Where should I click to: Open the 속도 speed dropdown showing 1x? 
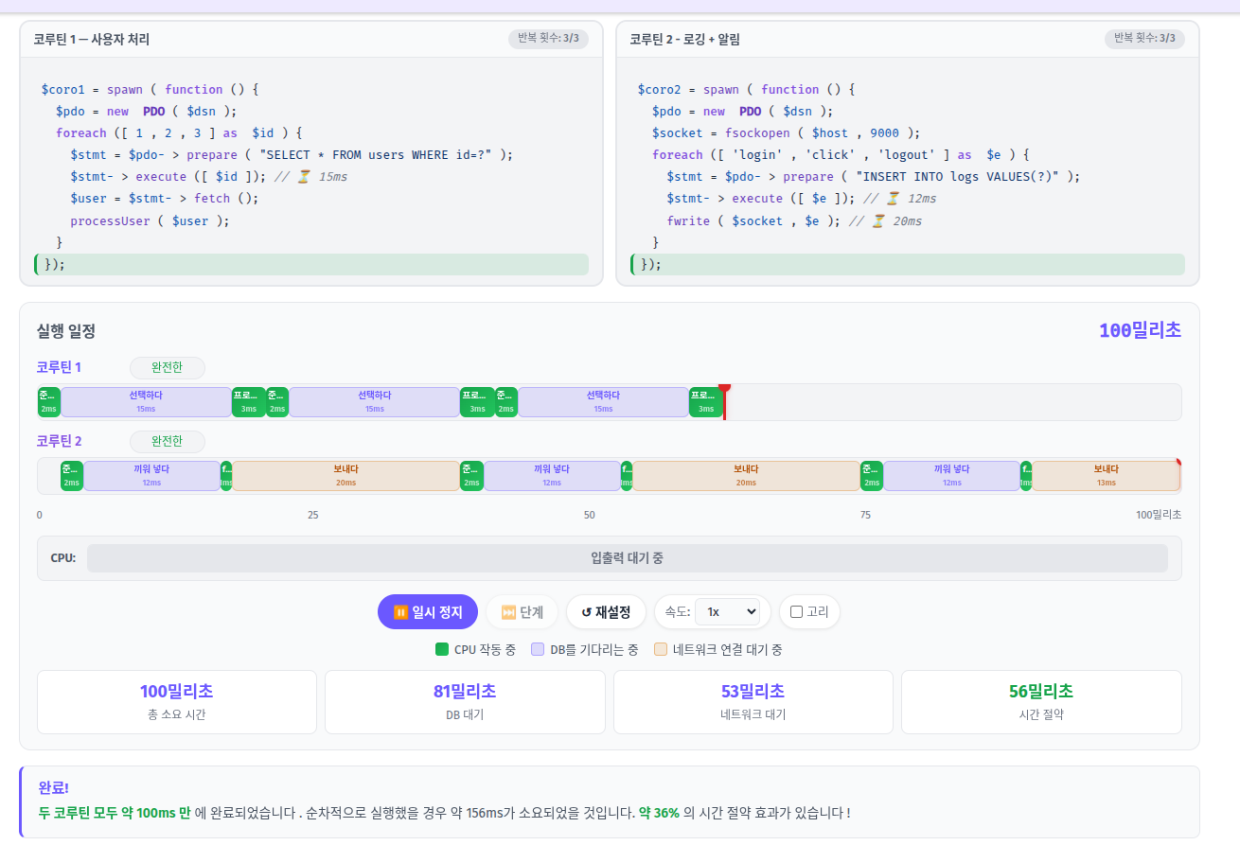point(726,612)
